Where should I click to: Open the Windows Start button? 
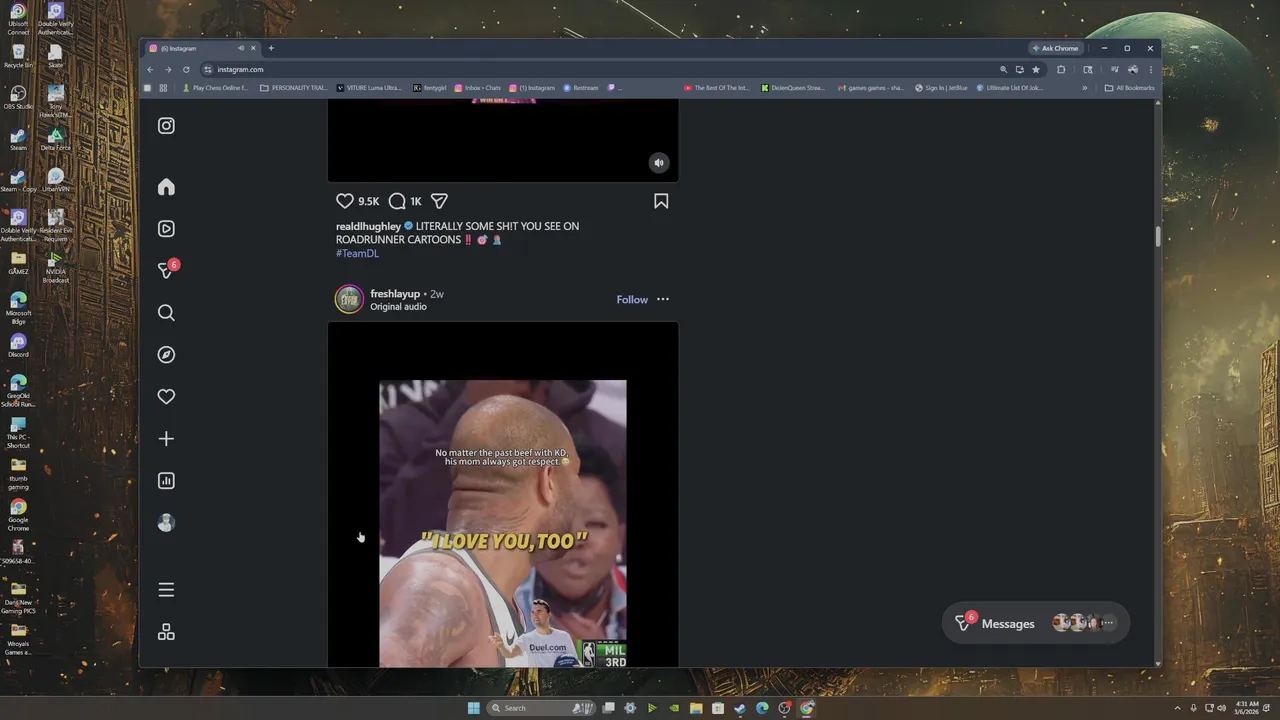tap(473, 708)
